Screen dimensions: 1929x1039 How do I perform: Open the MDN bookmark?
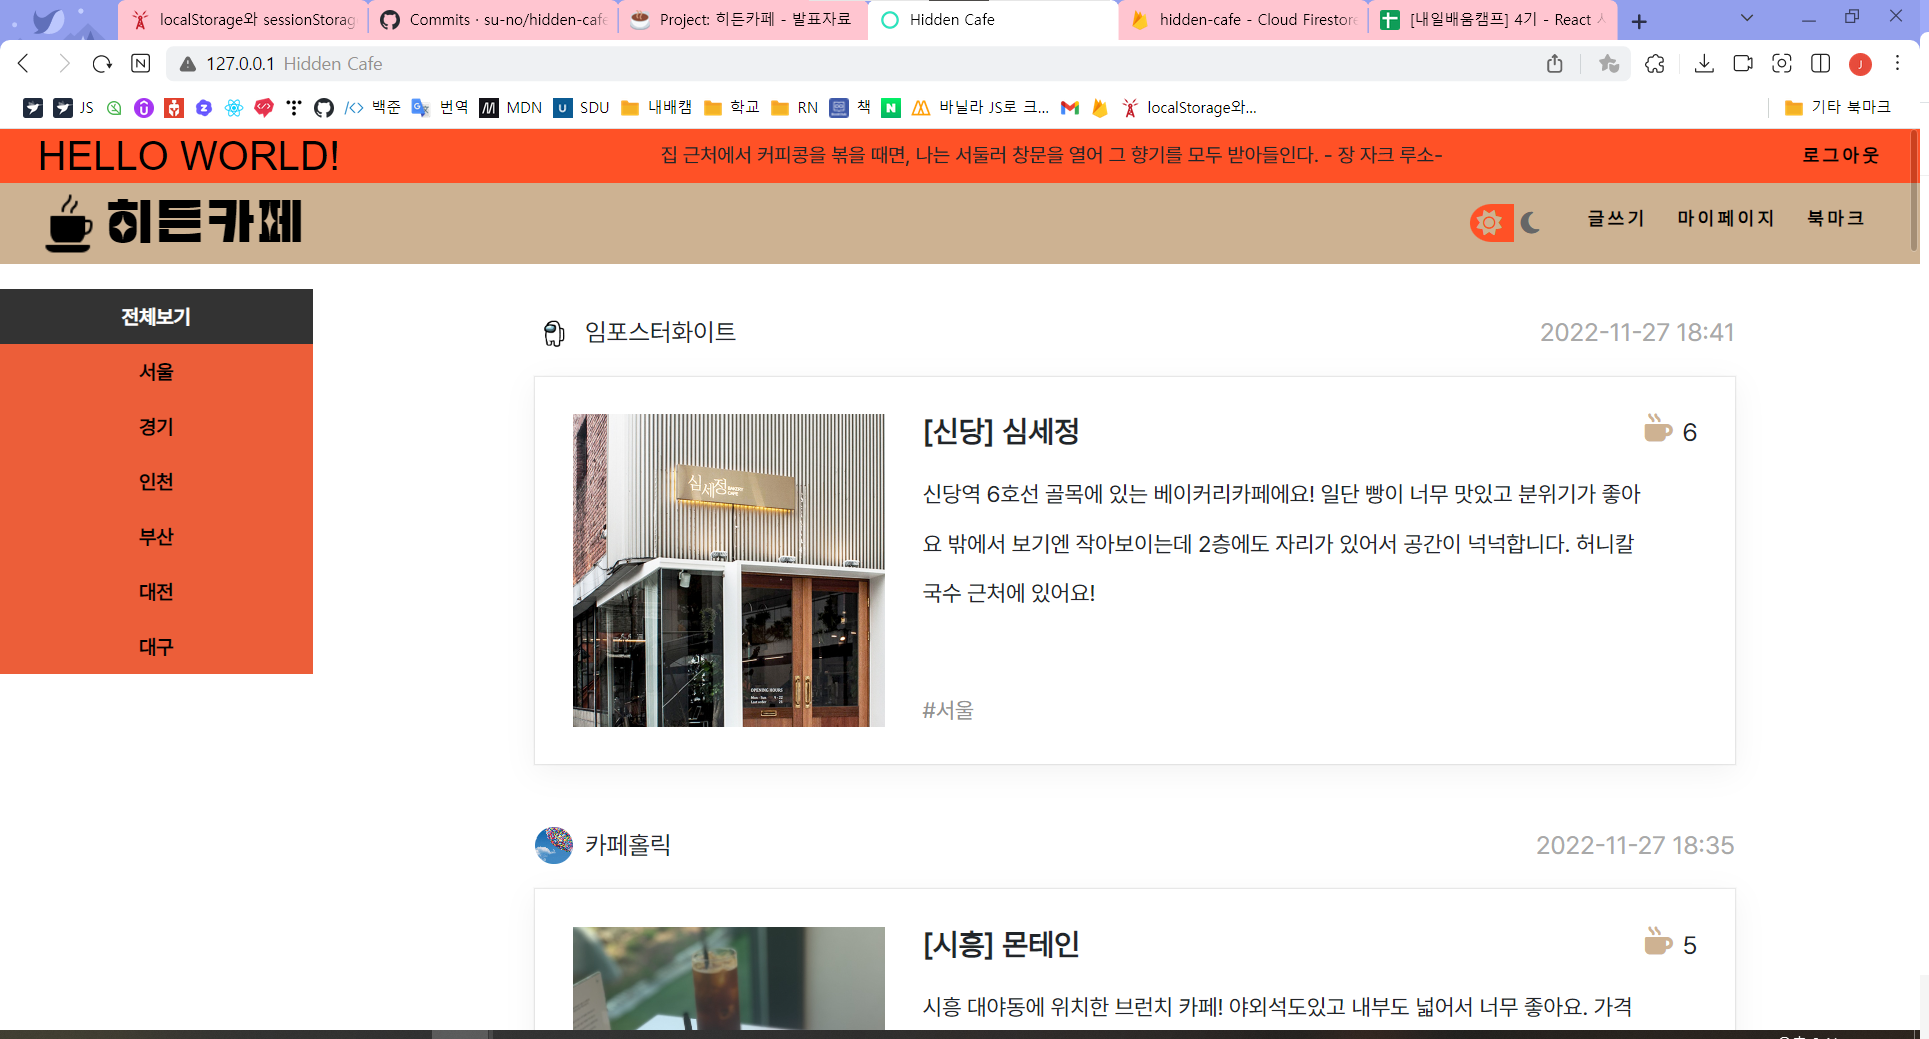(x=511, y=108)
